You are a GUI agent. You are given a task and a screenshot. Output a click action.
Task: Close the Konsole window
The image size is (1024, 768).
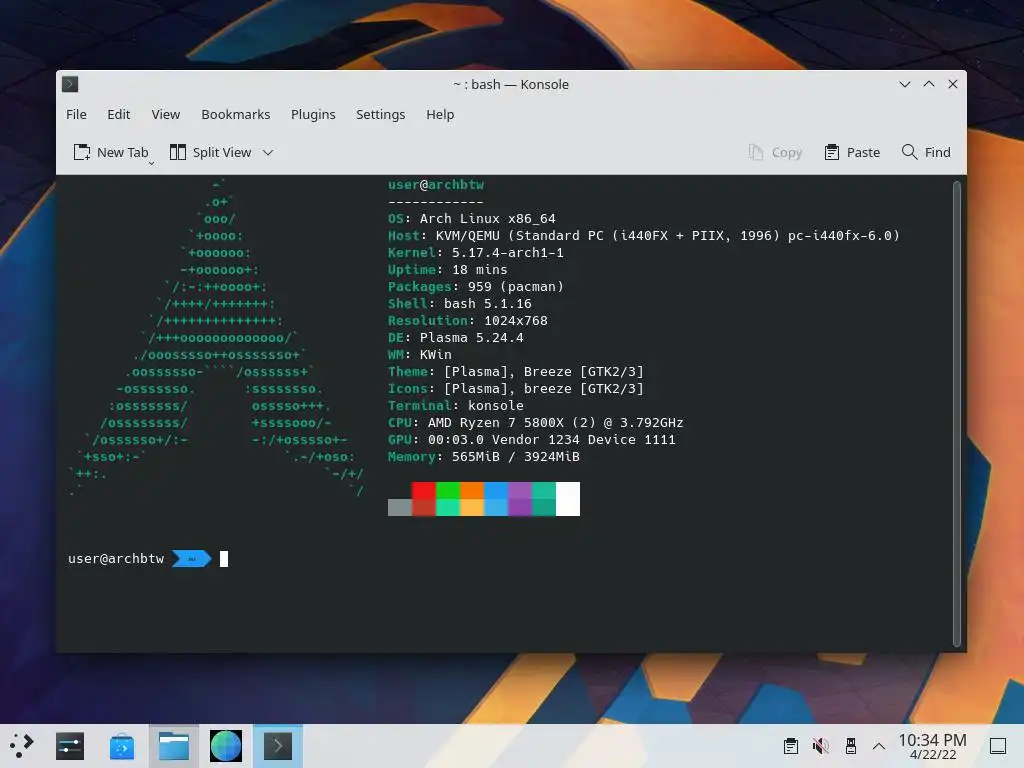point(953,84)
